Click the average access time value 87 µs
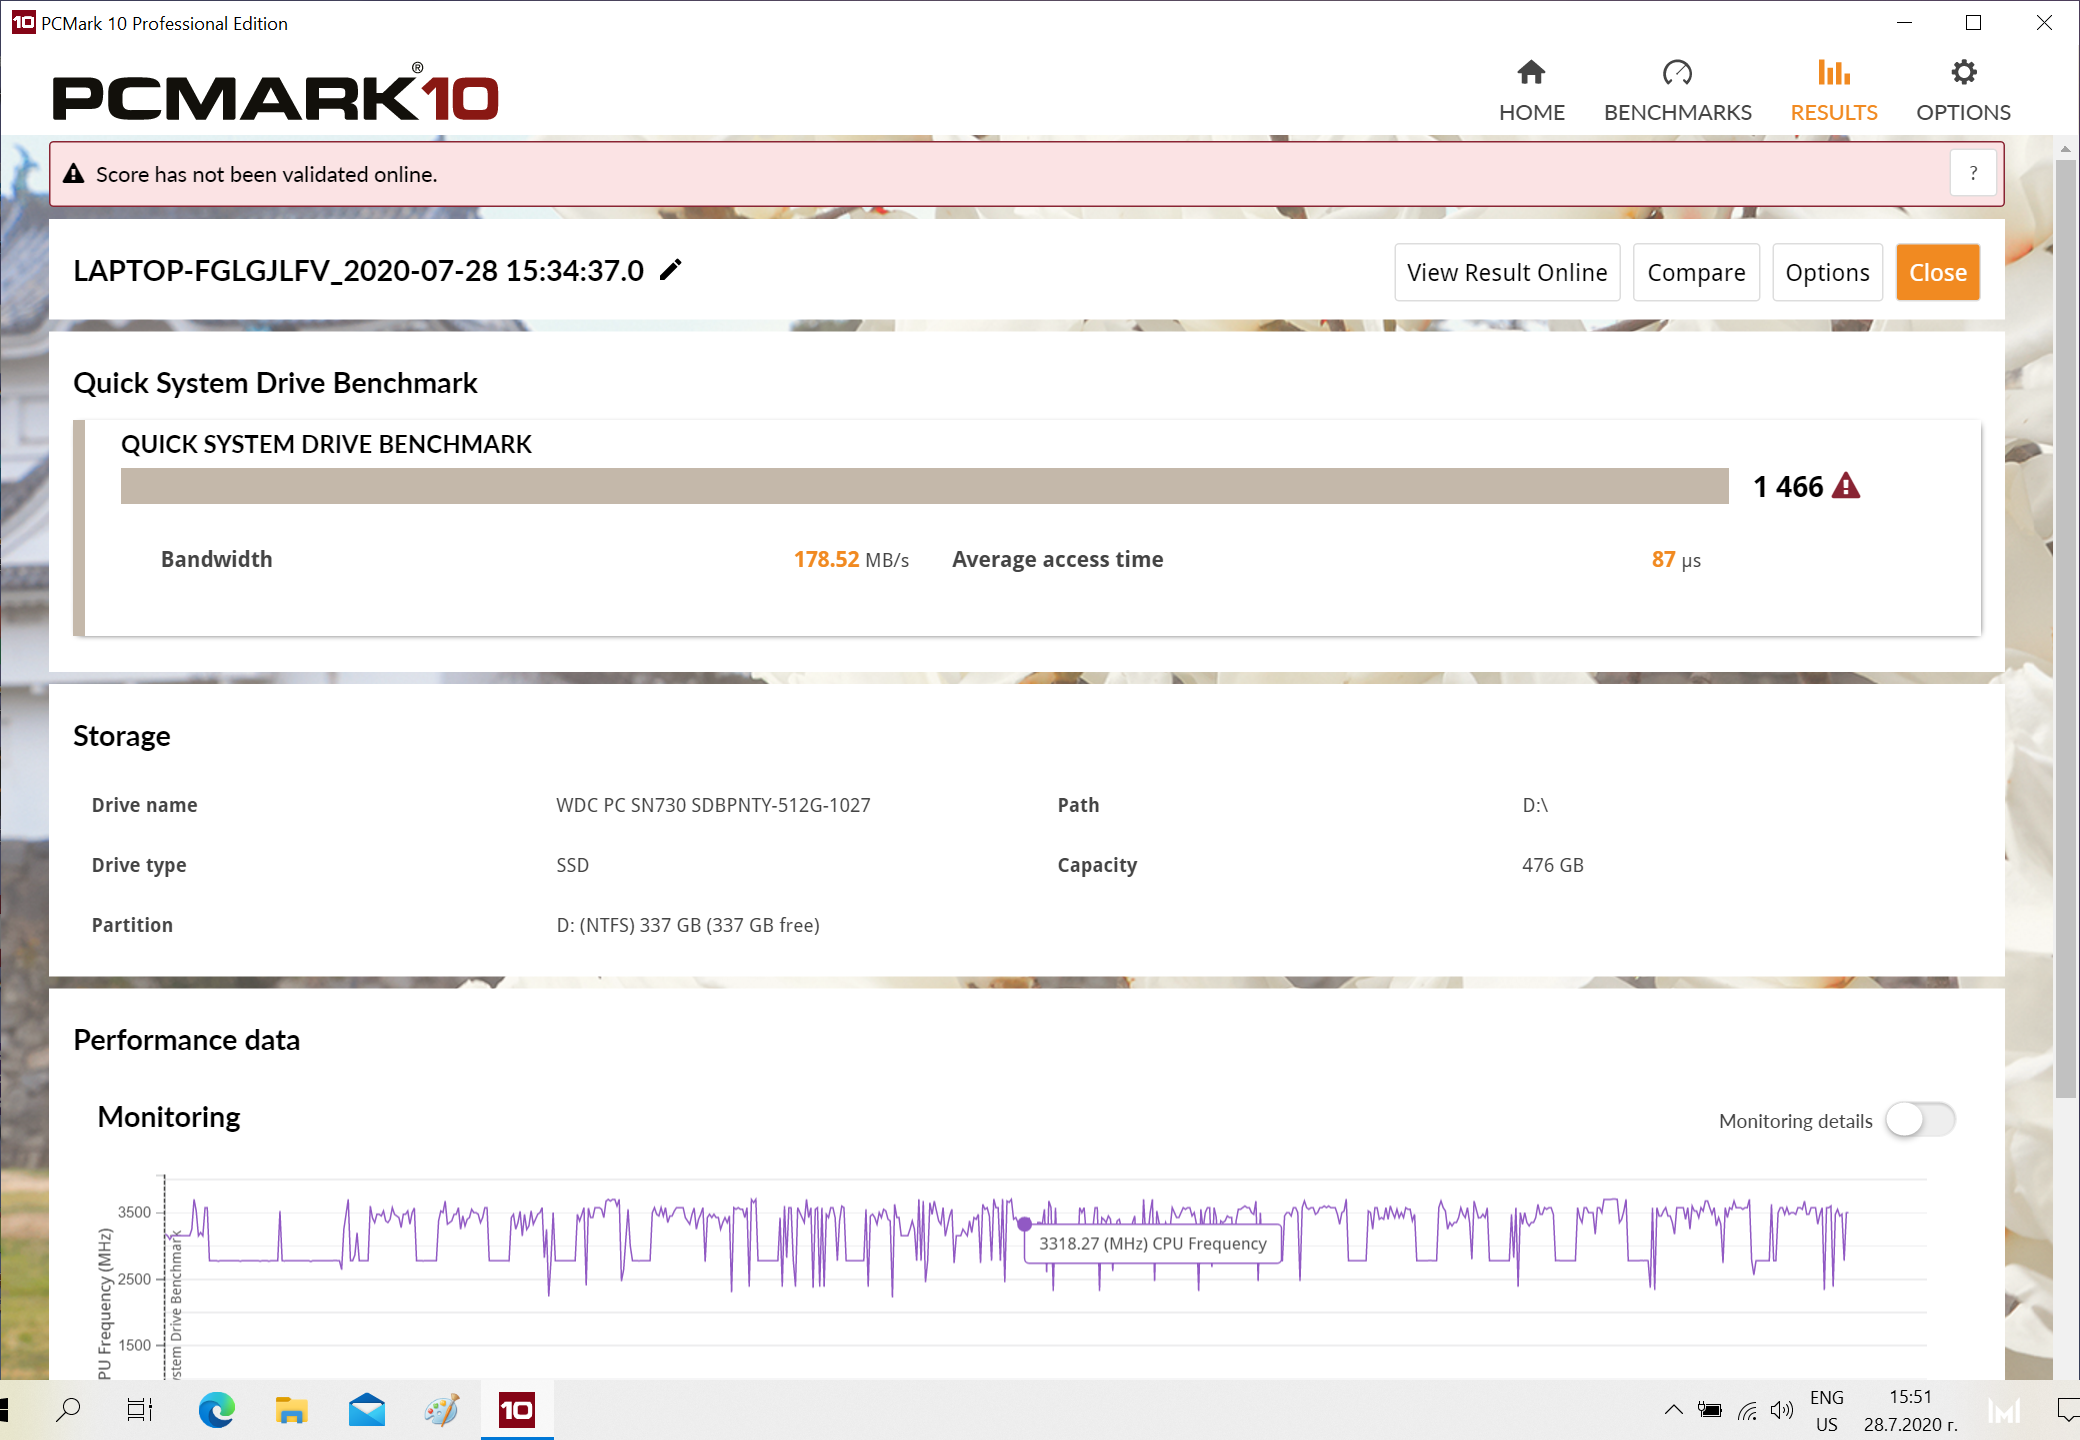Screen dimensions: 2080x1440 [x=1676, y=559]
